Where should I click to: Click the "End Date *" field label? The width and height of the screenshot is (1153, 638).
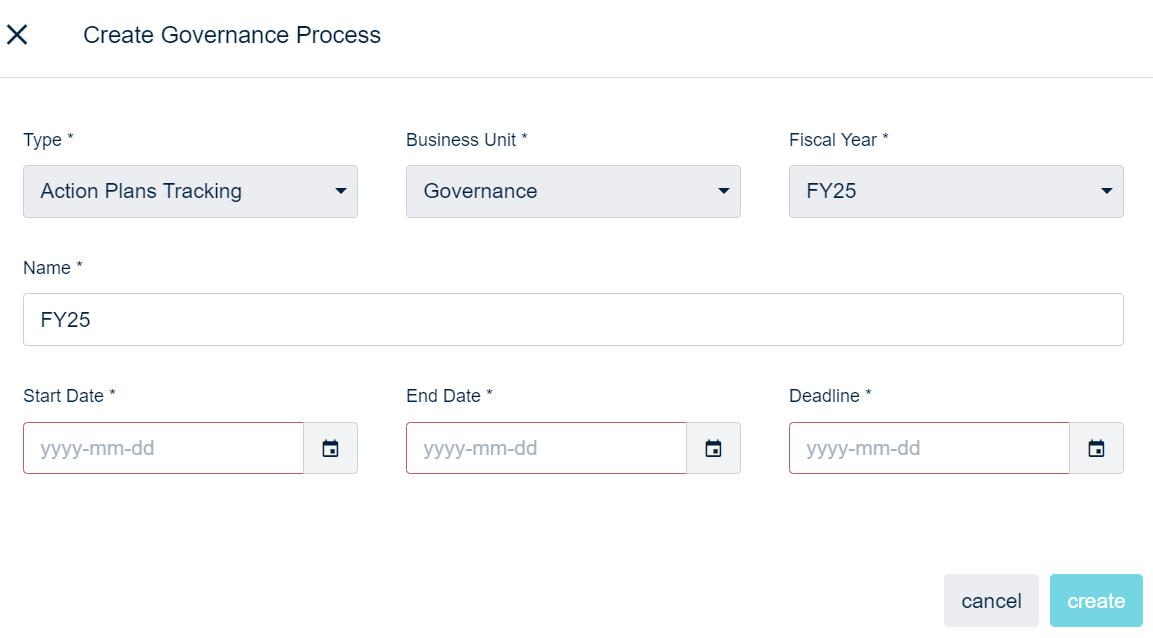coord(449,396)
